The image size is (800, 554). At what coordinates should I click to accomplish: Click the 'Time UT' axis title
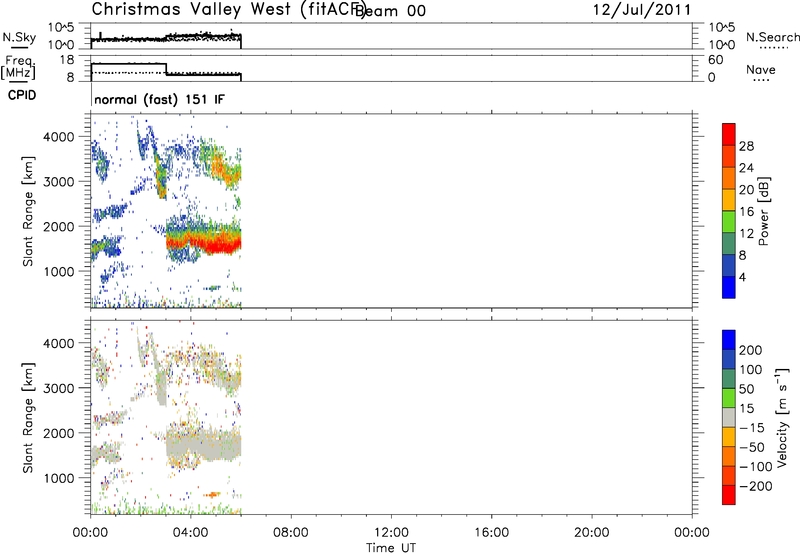point(391,548)
